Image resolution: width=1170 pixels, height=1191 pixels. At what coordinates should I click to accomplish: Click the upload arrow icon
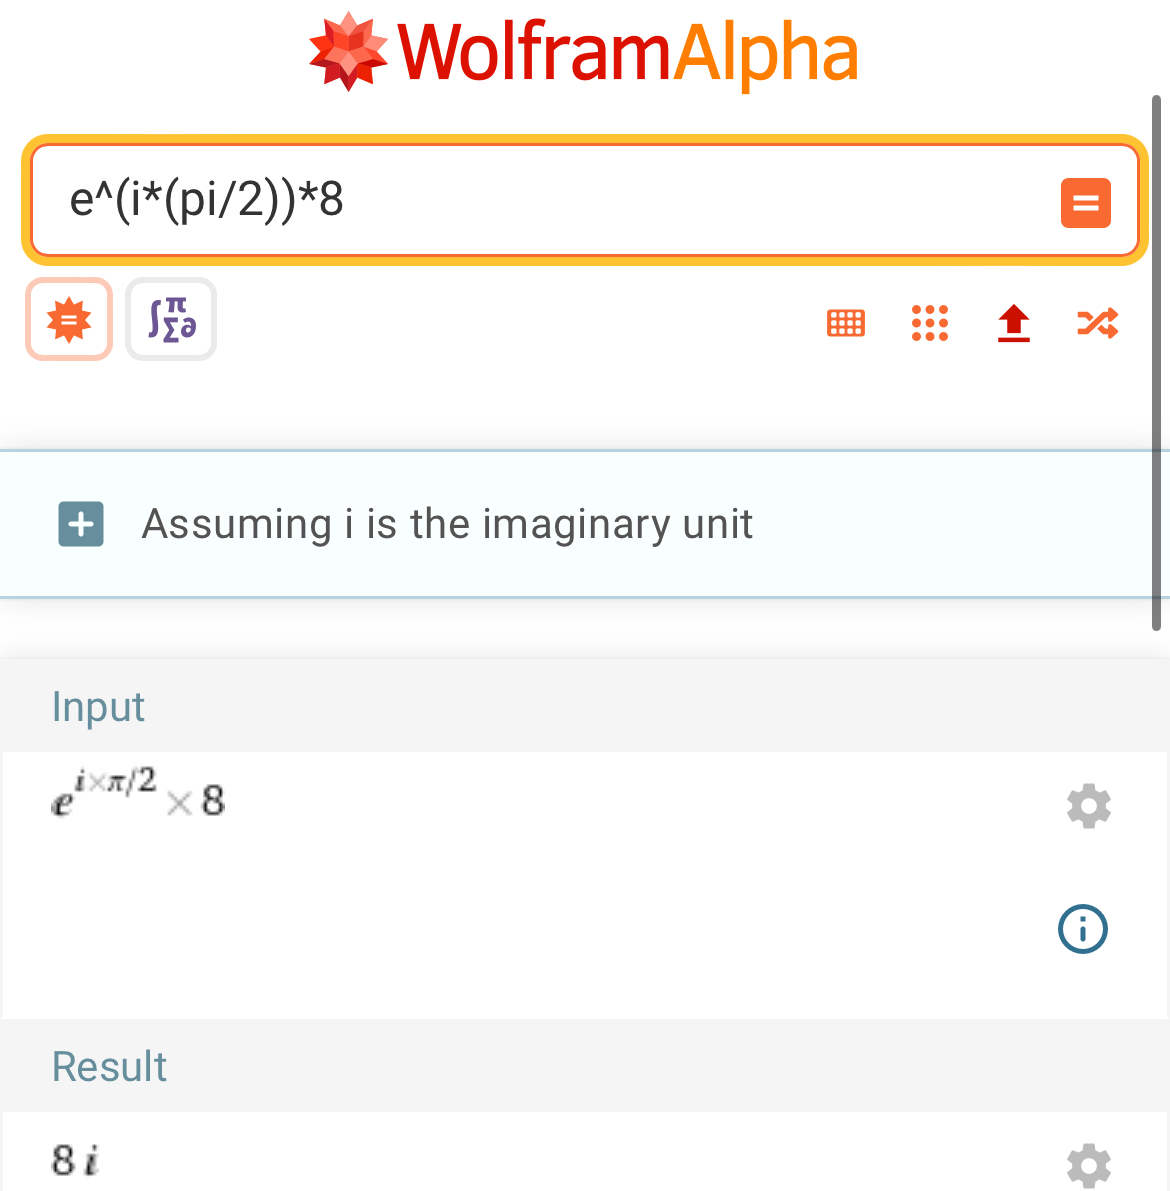coord(1013,323)
